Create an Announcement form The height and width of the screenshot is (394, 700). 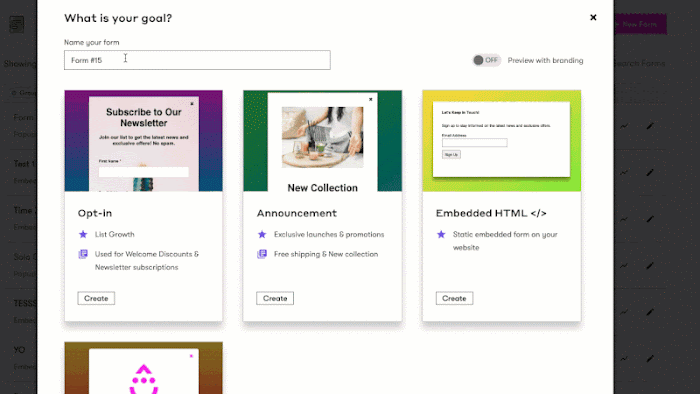275,298
